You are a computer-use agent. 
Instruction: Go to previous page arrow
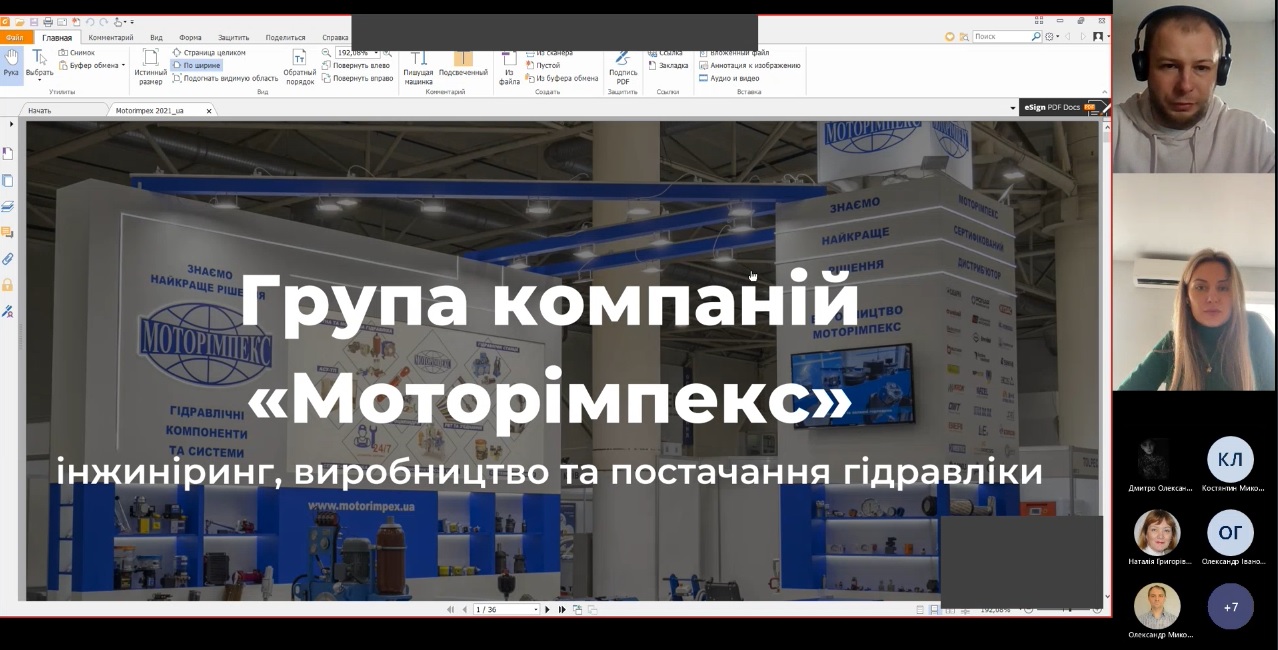464,609
